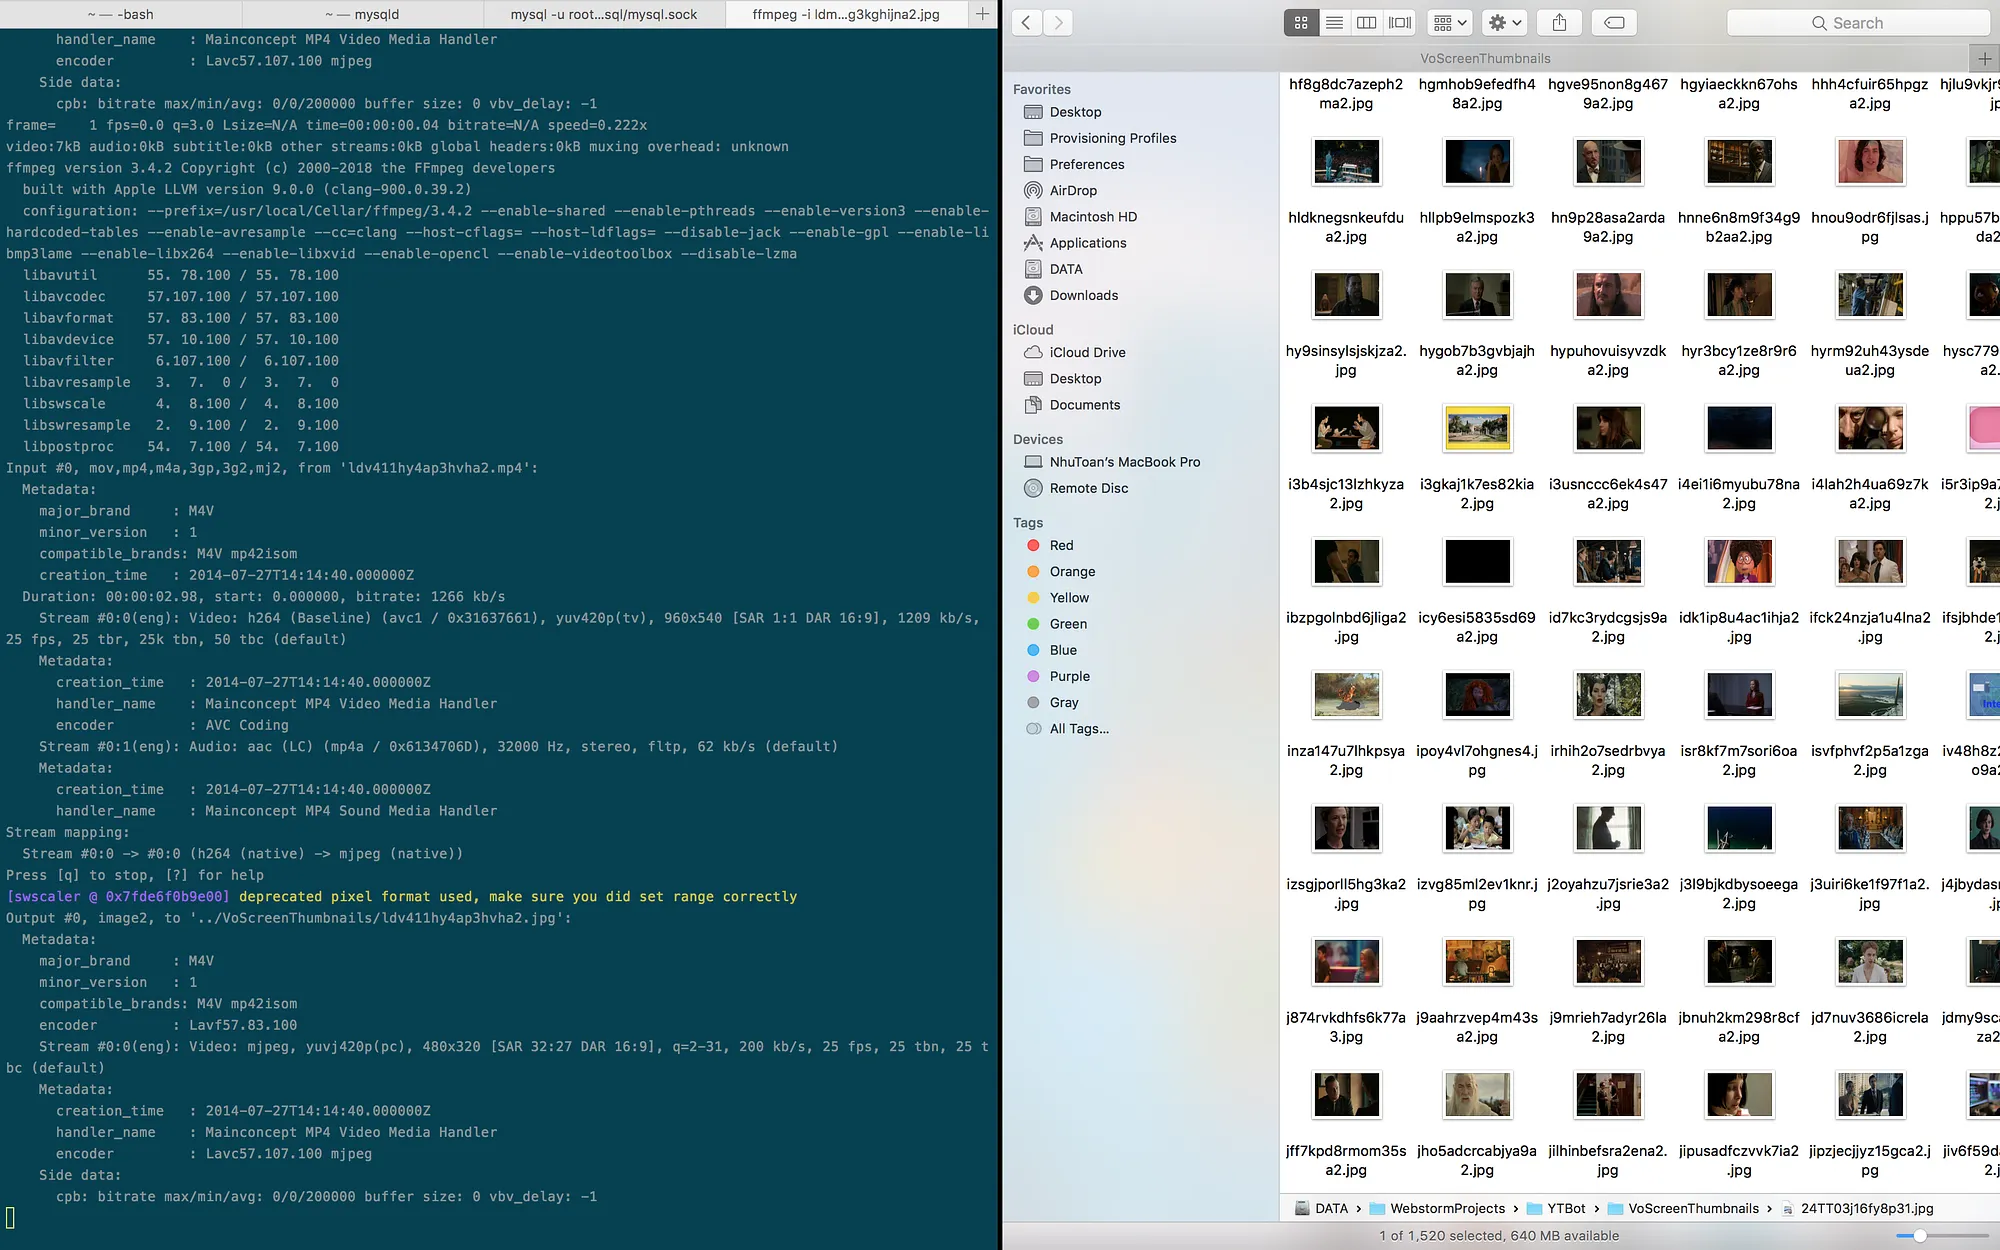Click DATA in the path bar
The height and width of the screenshot is (1250, 2000).
coord(1322,1208)
